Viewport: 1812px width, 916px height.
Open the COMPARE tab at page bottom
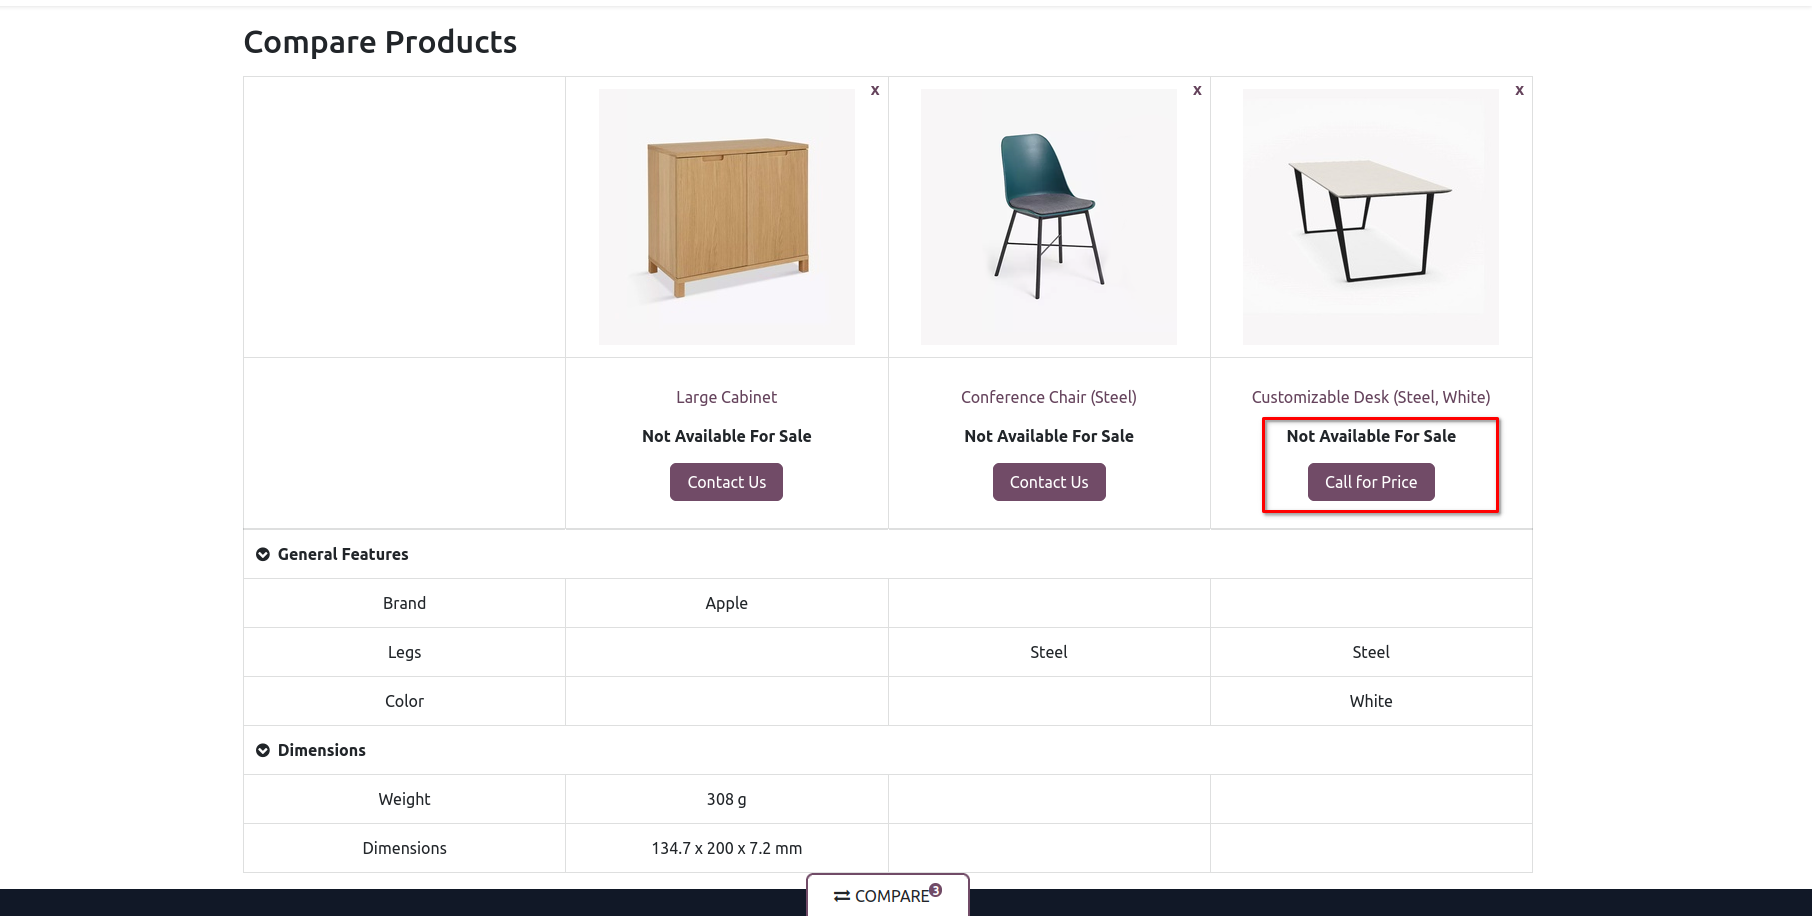(890, 896)
